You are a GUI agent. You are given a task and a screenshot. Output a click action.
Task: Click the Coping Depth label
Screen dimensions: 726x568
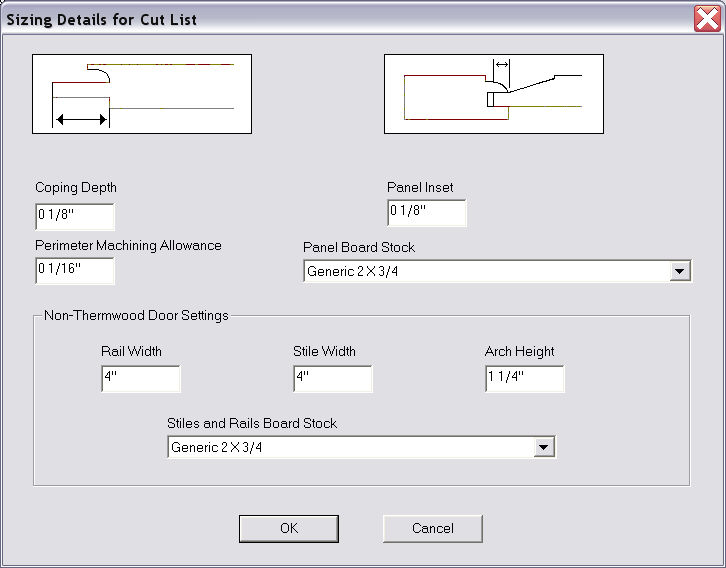[x=76, y=187]
